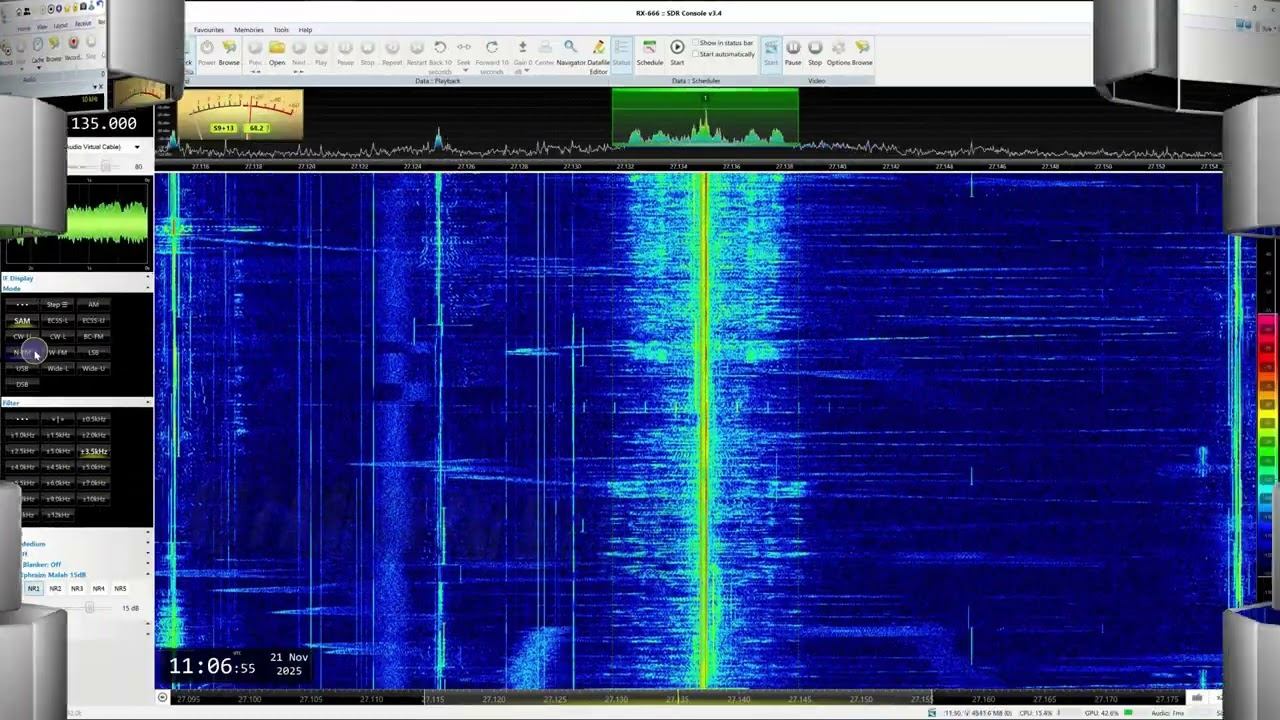Viewport: 1280px width, 720px height.
Task: Select AM demodulation mode
Action: pos(93,305)
